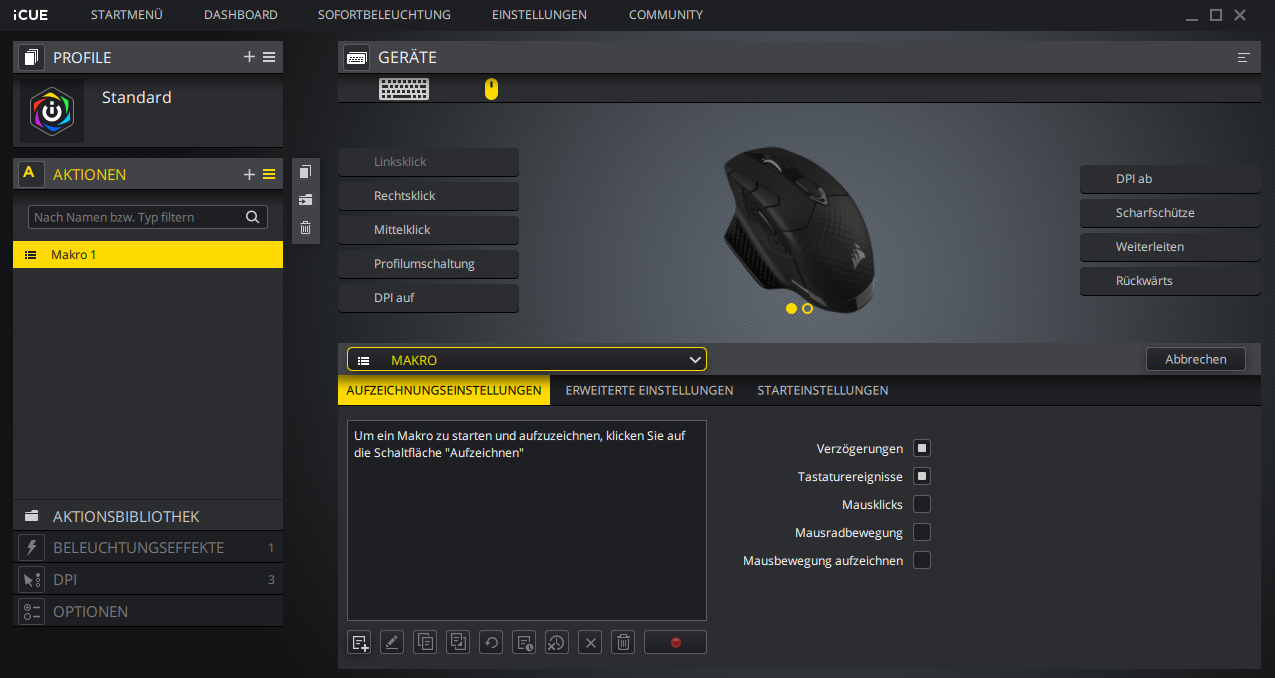Switch to Erweiterte Einstellungen tab

649,390
